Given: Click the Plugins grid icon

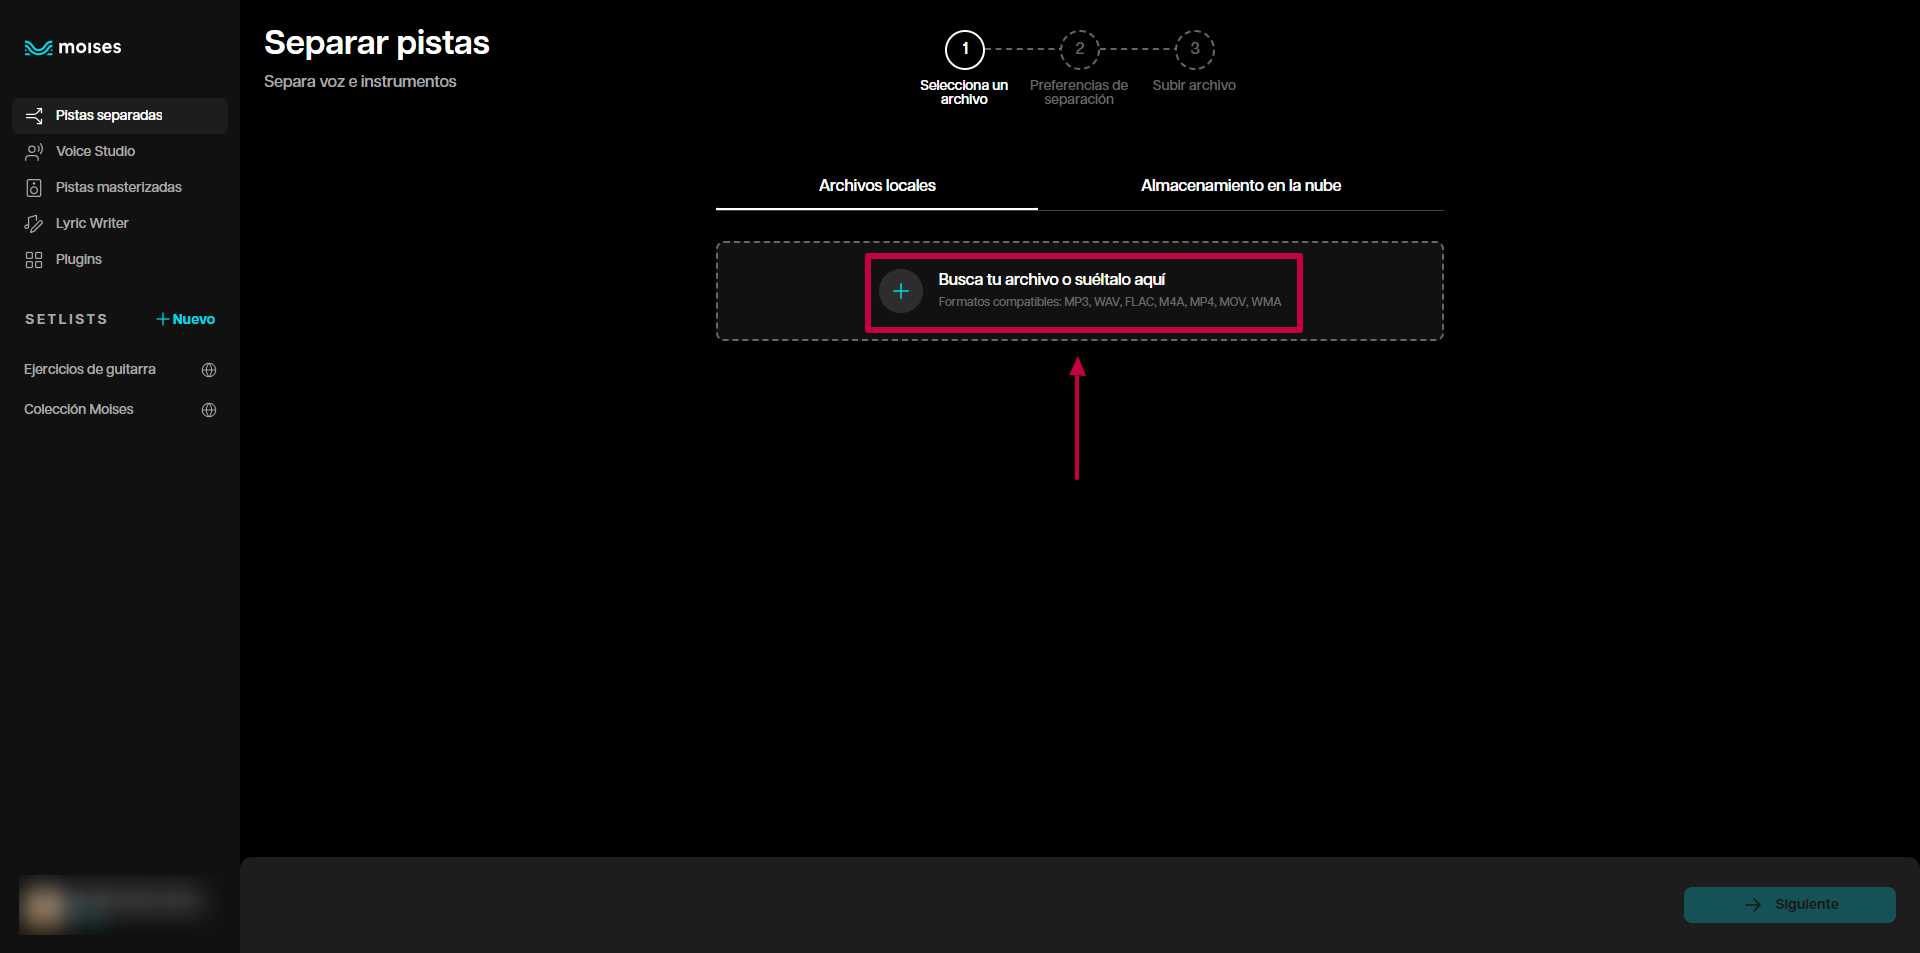Looking at the screenshot, I should pos(34,260).
